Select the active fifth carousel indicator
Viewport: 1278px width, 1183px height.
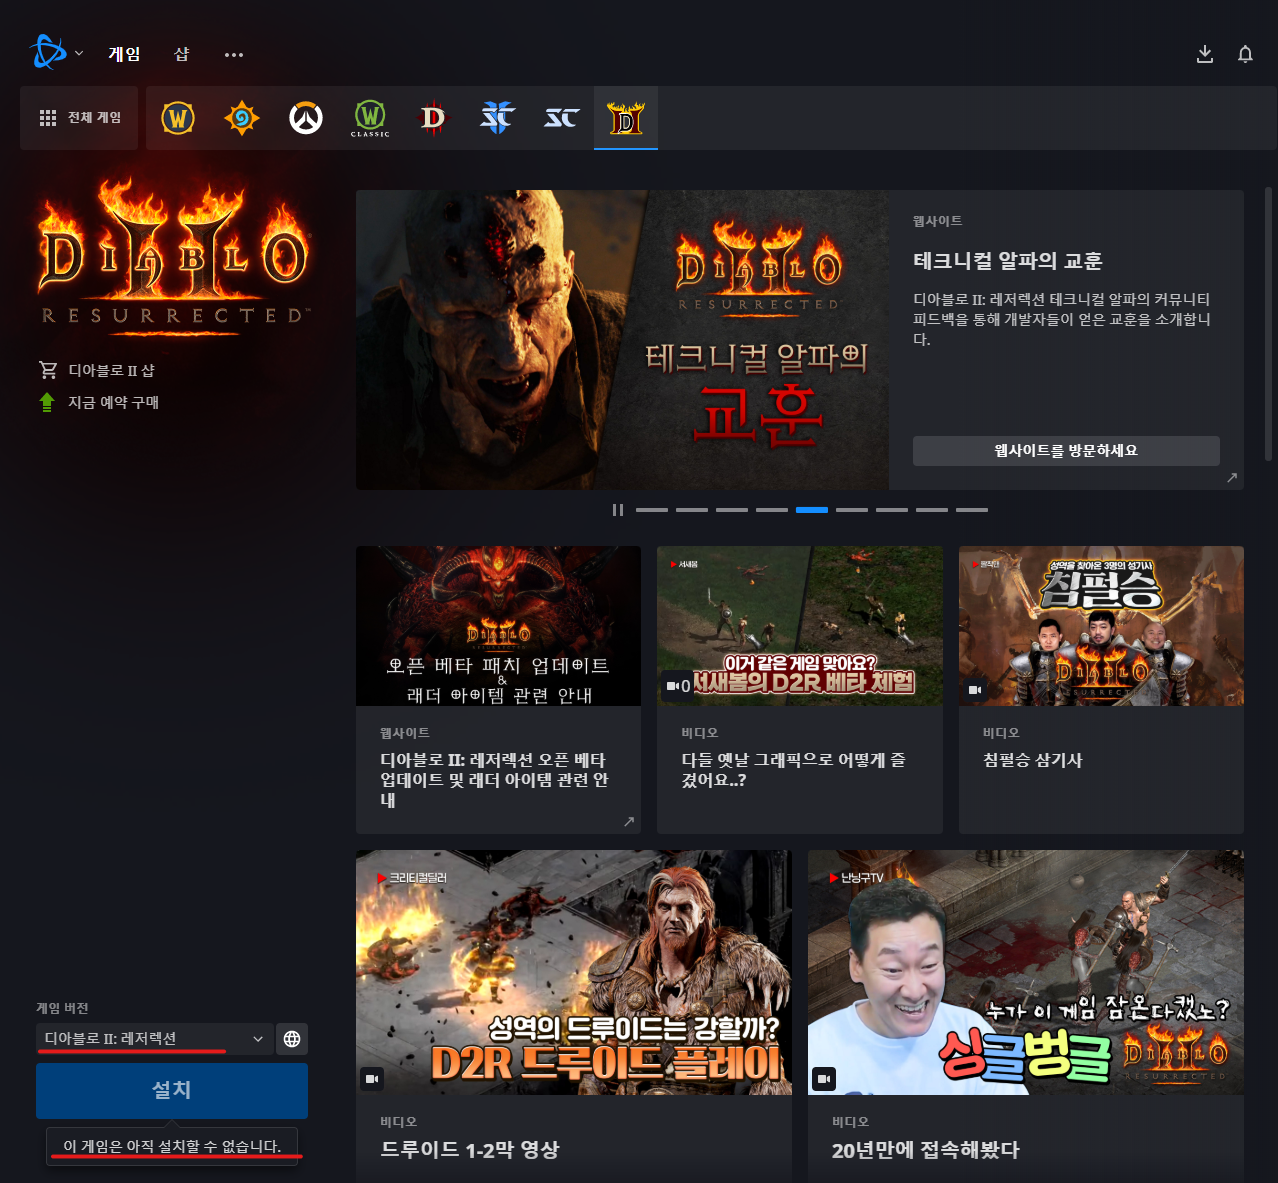pyautogui.click(x=812, y=510)
